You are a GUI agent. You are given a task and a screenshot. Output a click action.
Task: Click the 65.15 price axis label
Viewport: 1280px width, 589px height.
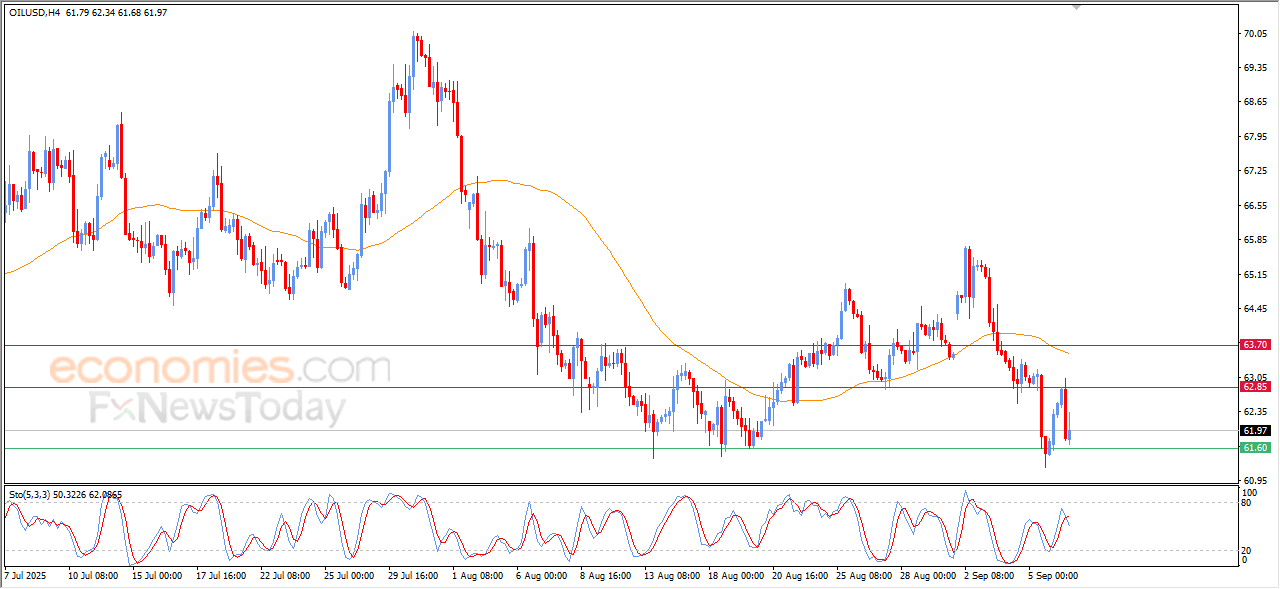pos(1257,275)
